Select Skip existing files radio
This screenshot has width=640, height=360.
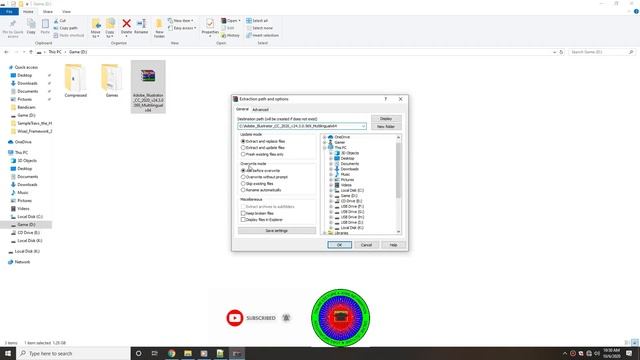click(243, 184)
